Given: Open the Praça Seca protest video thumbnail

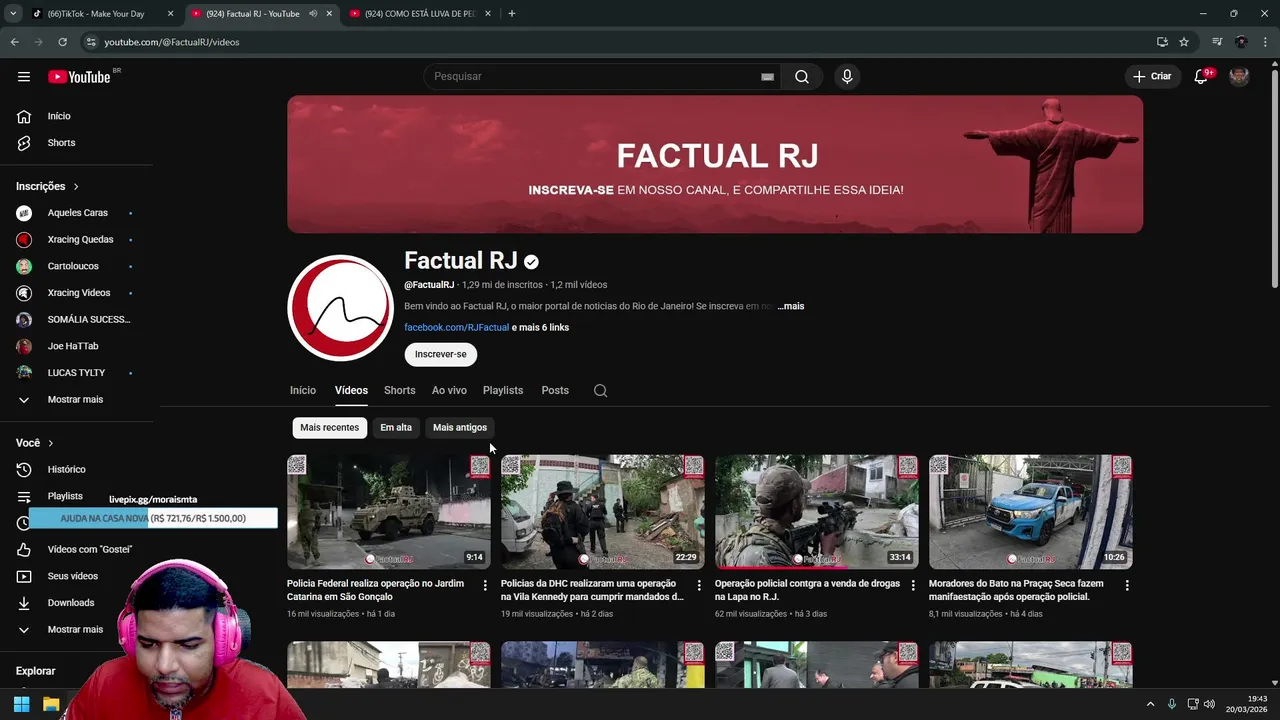Looking at the screenshot, I should coord(1030,512).
